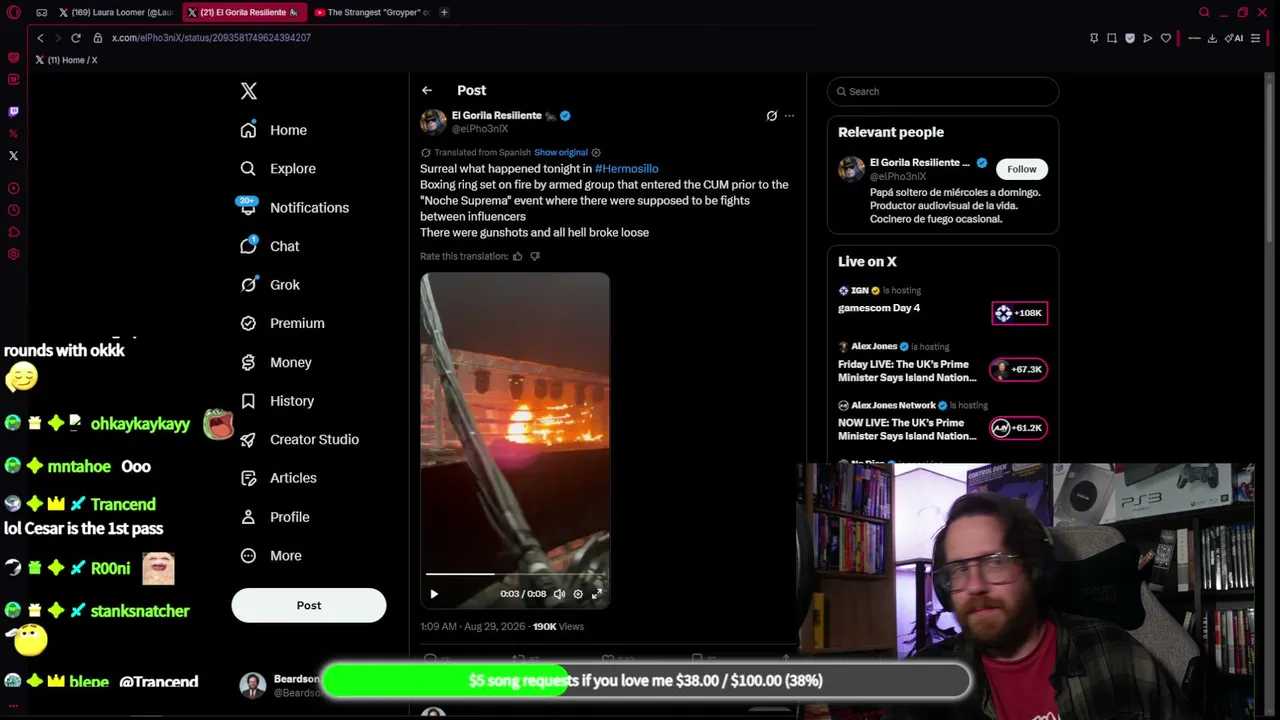Follow El Gorila Resiliente
The image size is (1280, 720).
coord(1022,169)
